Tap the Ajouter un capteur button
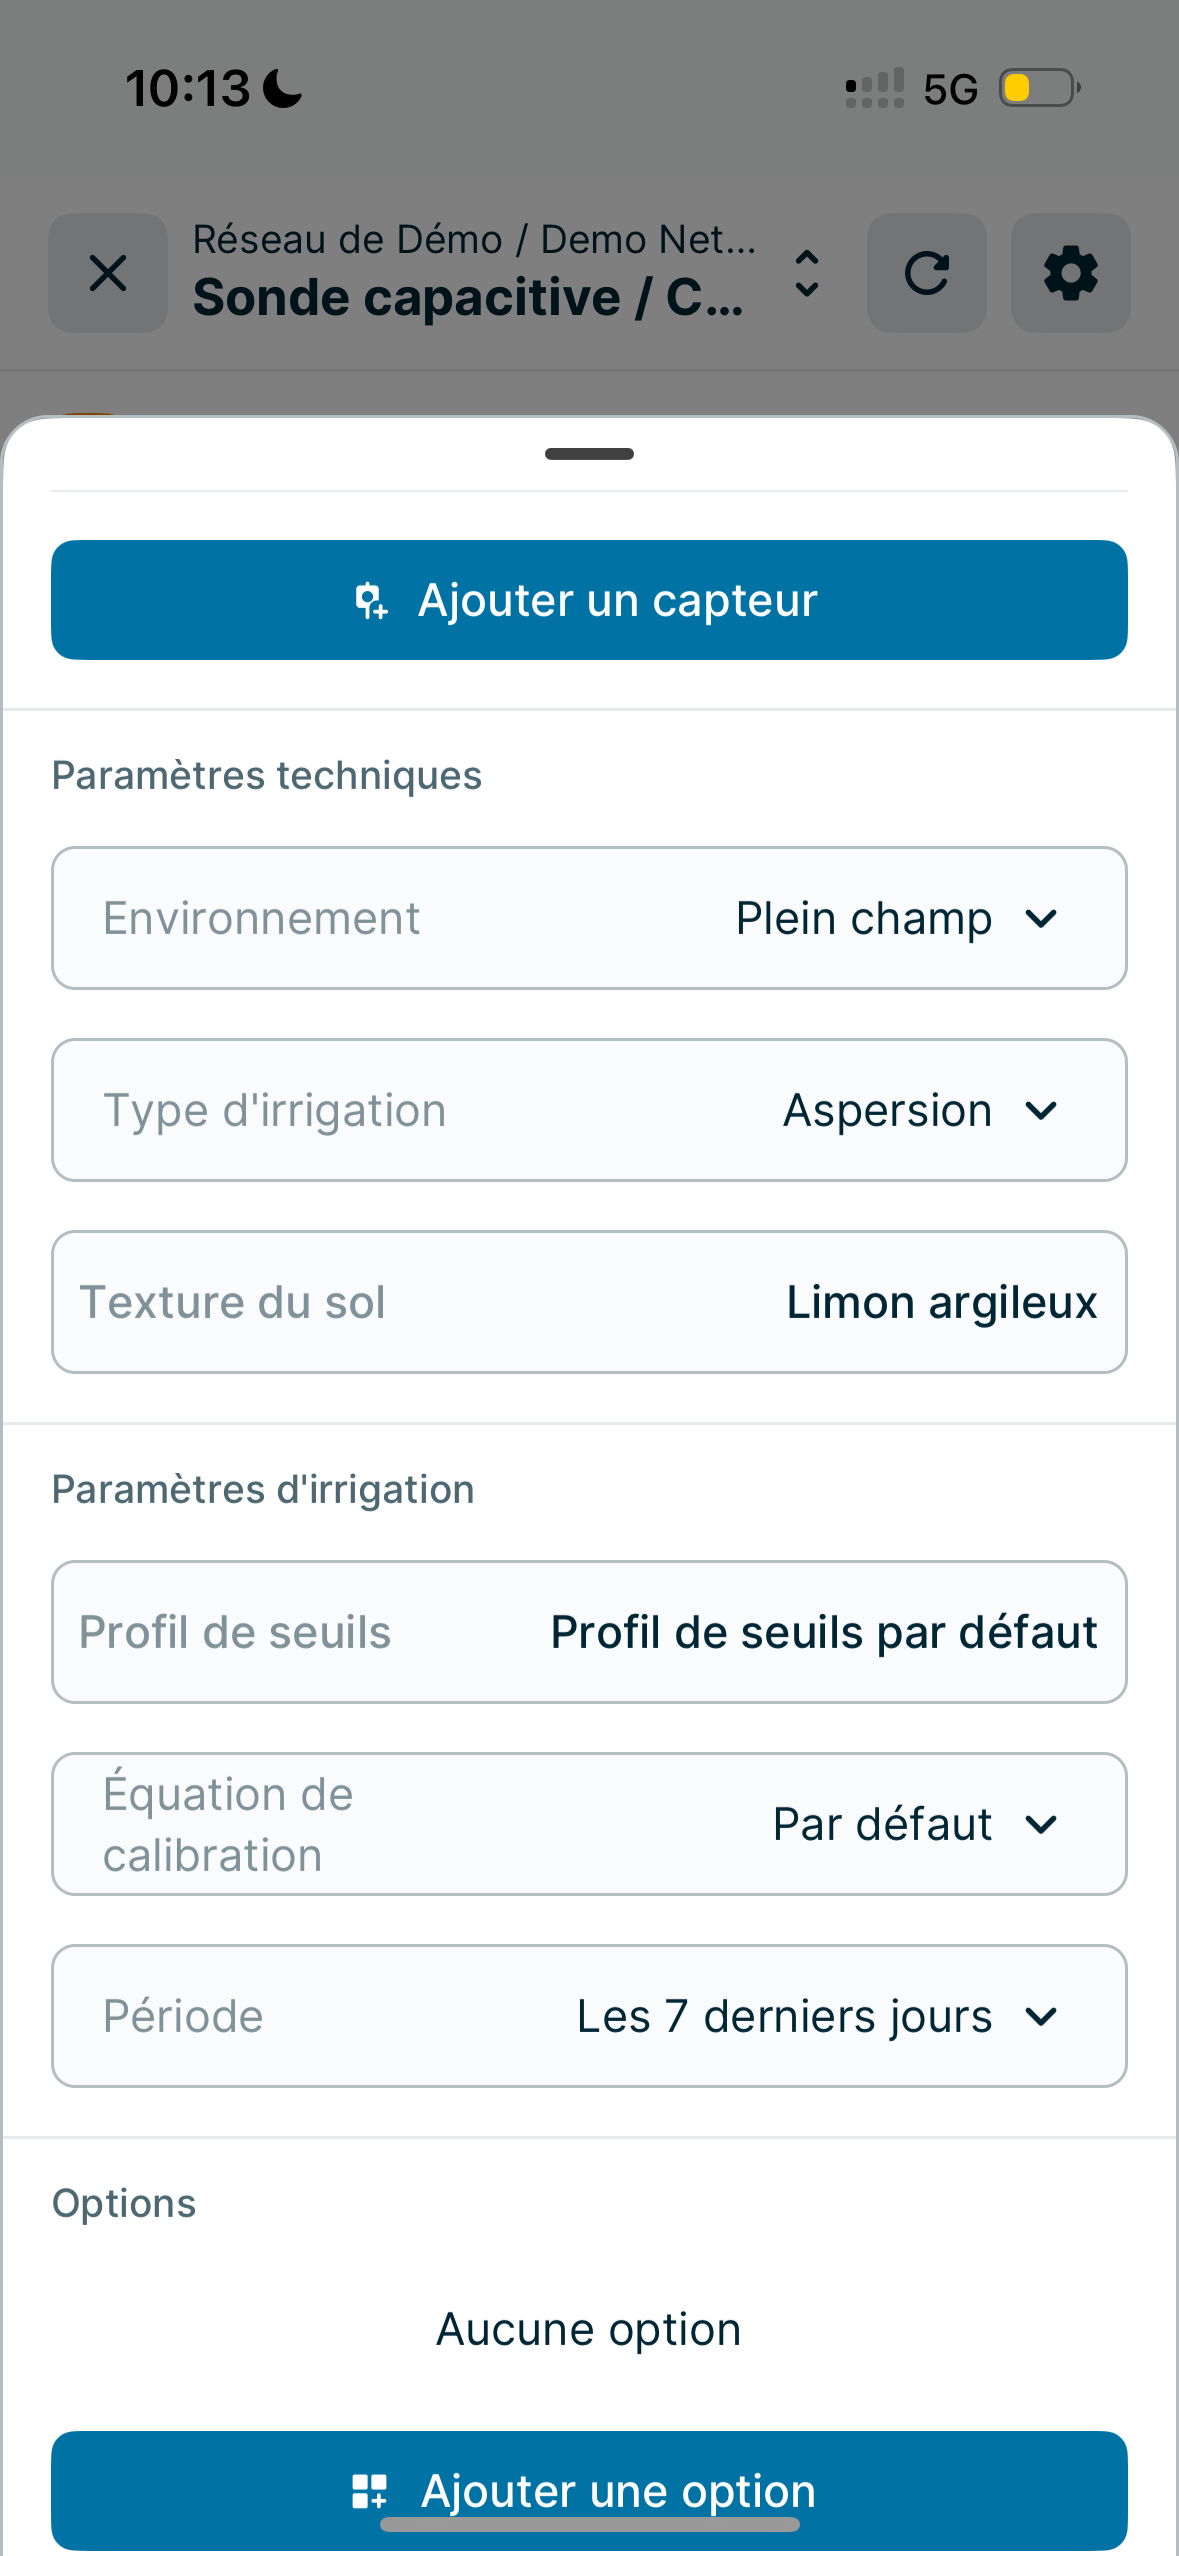 589,600
